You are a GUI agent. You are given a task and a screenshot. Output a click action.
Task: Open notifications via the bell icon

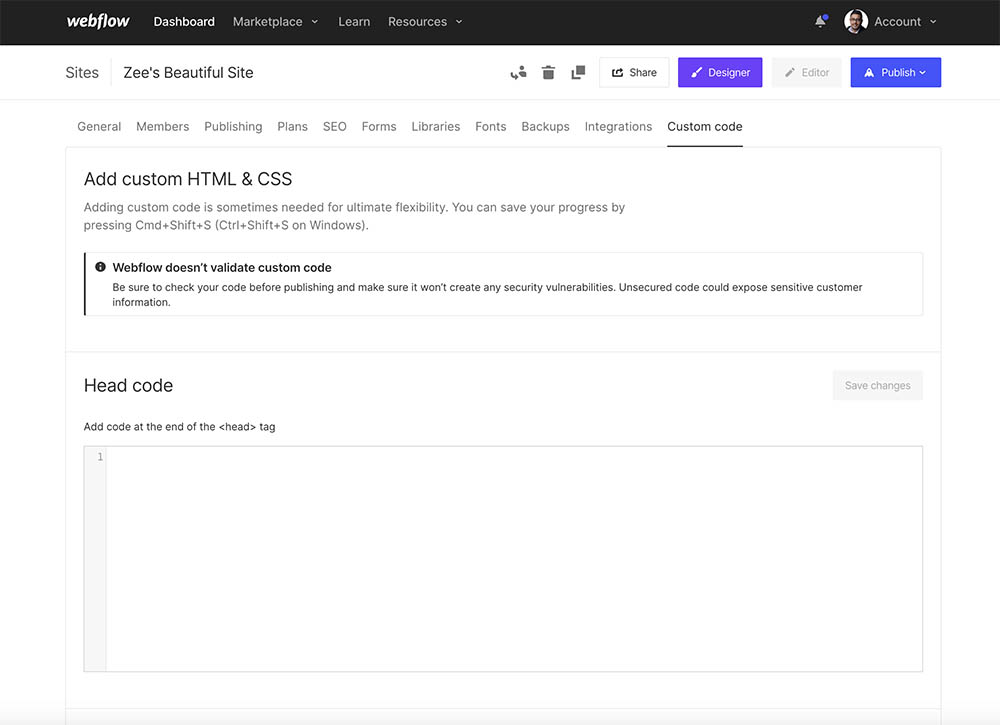(820, 21)
